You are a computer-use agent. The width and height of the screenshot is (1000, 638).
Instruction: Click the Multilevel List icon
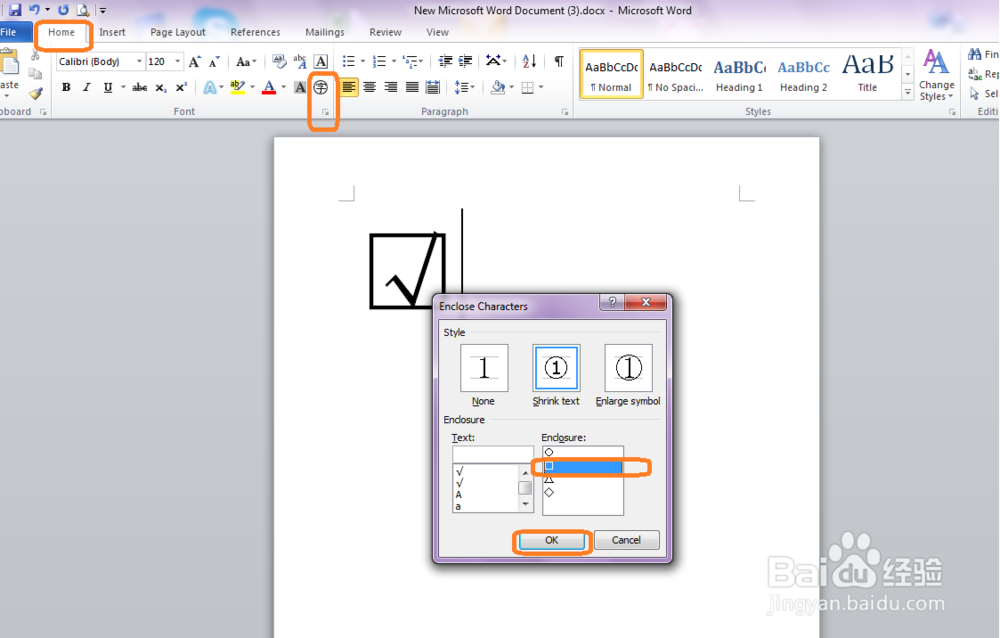pos(411,61)
